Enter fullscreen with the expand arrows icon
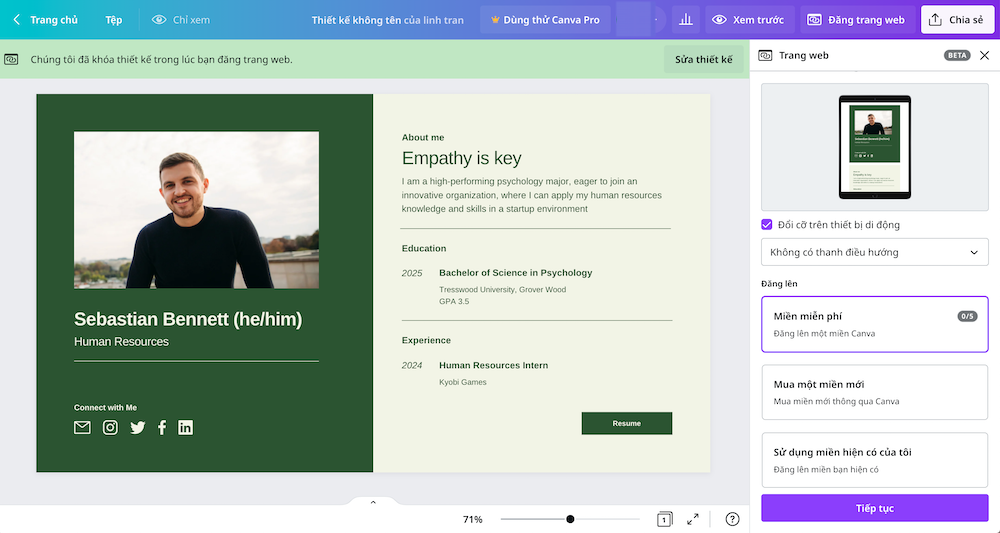 click(693, 519)
